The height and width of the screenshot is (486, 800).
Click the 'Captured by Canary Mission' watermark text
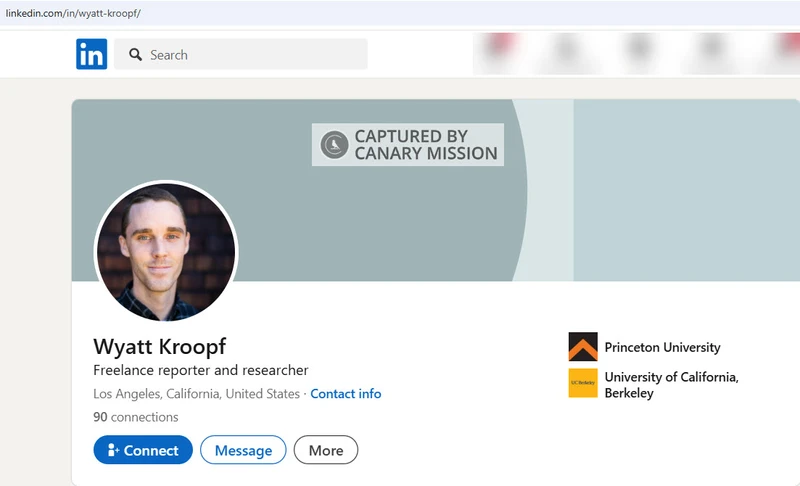tap(425, 145)
